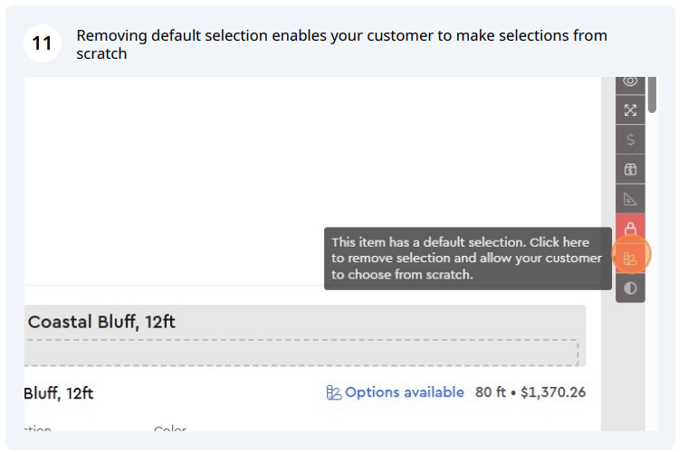The height and width of the screenshot is (452, 688).
Task: Click the 80 ft • $1,370.26 price text
Action: pyautogui.click(x=530, y=392)
